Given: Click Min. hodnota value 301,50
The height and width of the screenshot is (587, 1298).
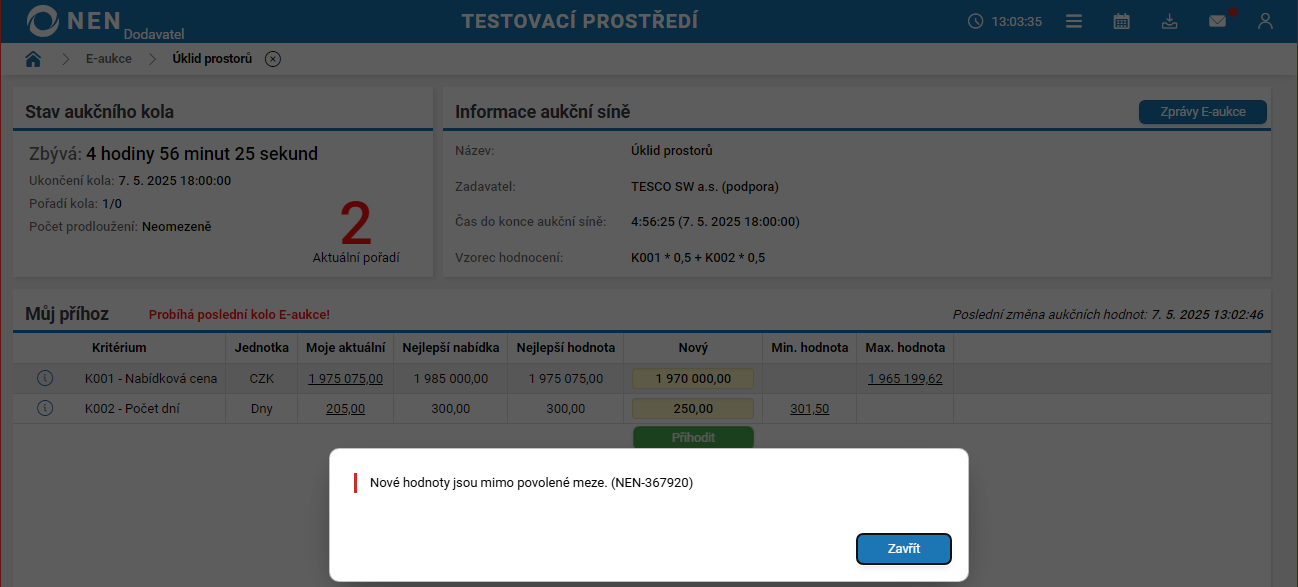Looking at the screenshot, I should [809, 409].
